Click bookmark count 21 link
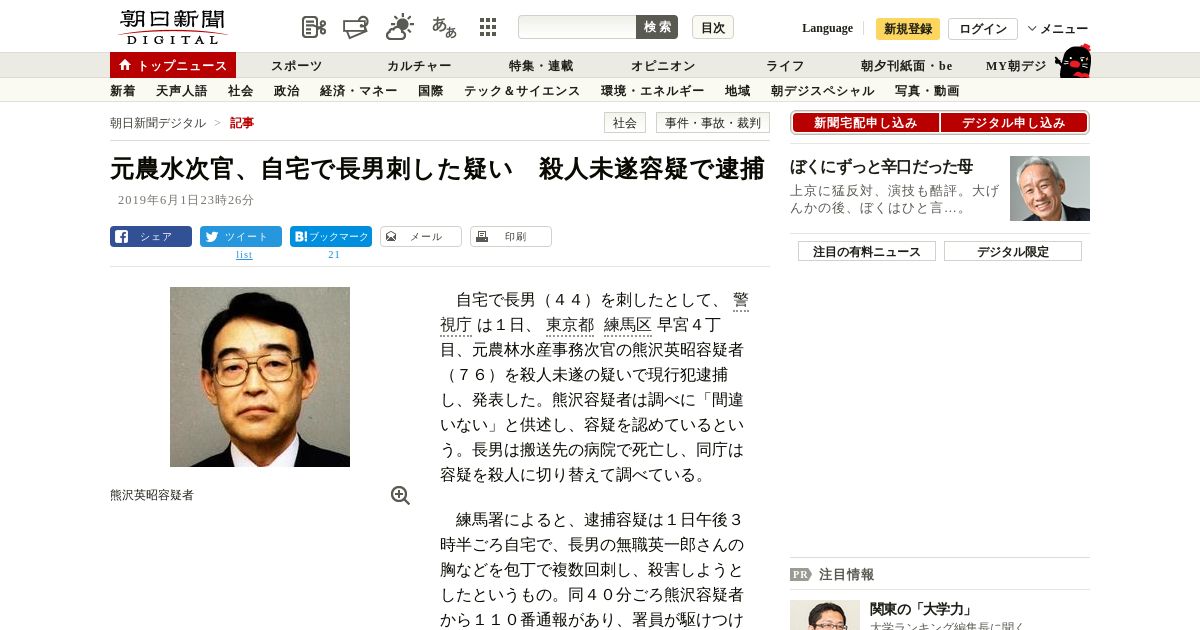The height and width of the screenshot is (630, 1200). [334, 255]
